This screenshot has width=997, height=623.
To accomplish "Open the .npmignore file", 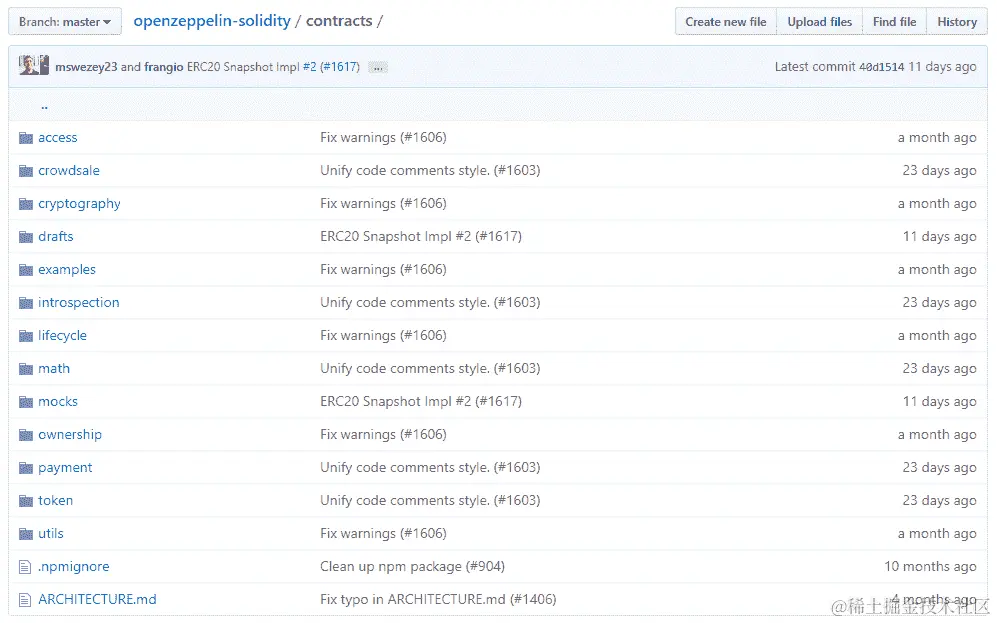I will [x=73, y=567].
